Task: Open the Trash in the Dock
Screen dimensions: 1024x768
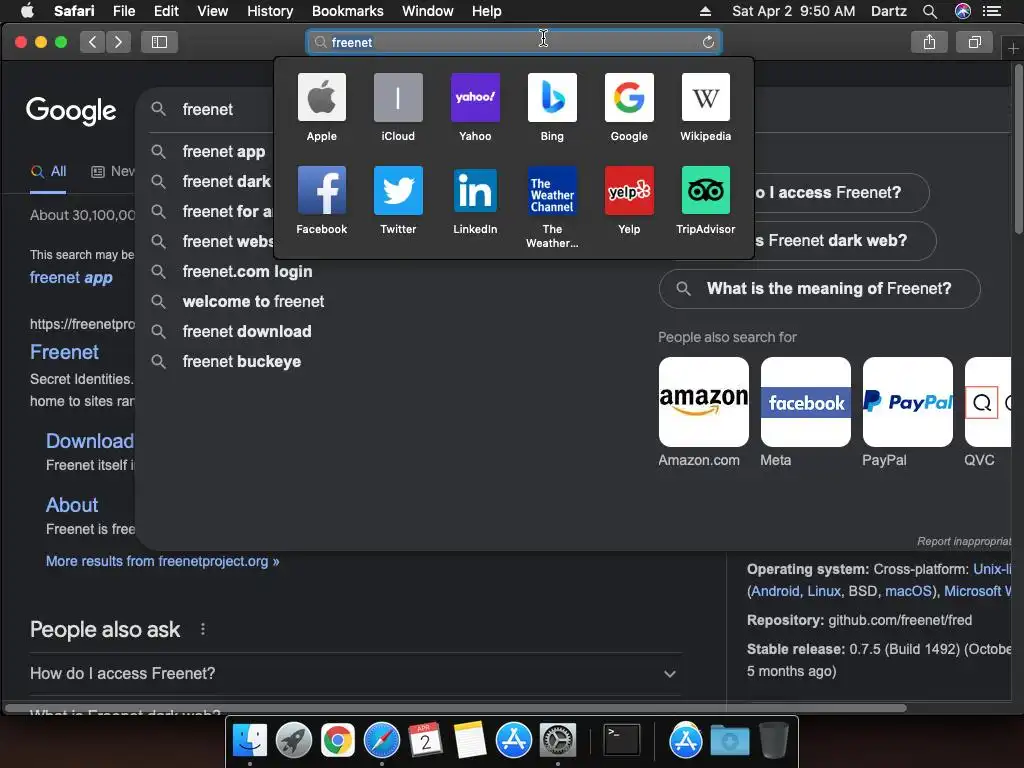Action: (774, 741)
